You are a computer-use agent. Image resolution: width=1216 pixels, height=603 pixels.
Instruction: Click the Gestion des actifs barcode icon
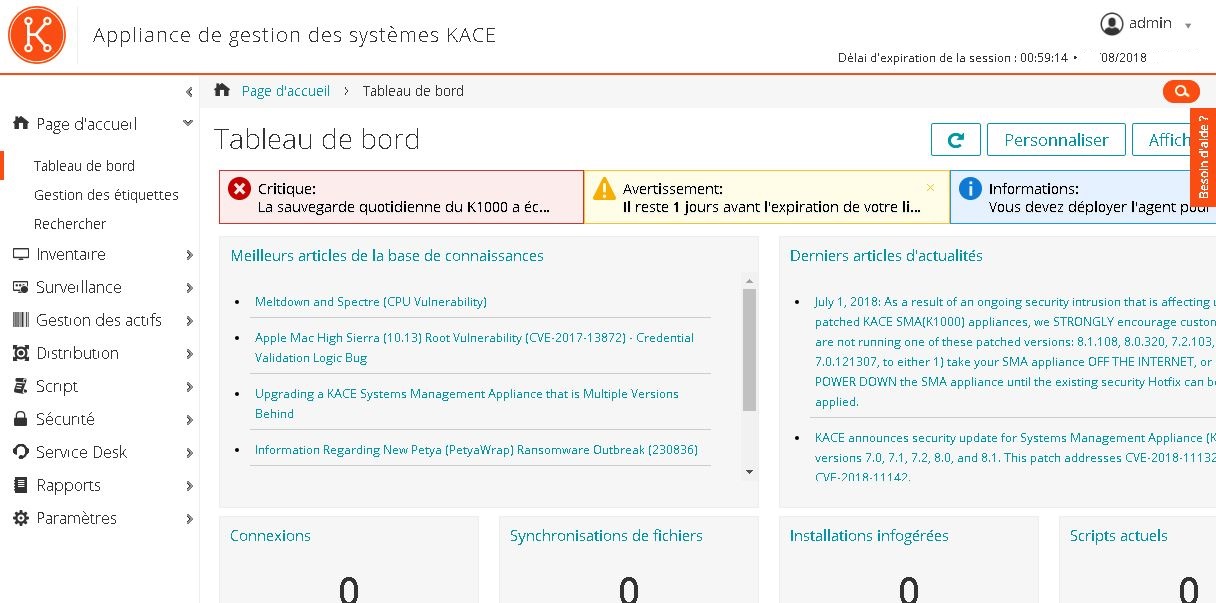(20, 320)
